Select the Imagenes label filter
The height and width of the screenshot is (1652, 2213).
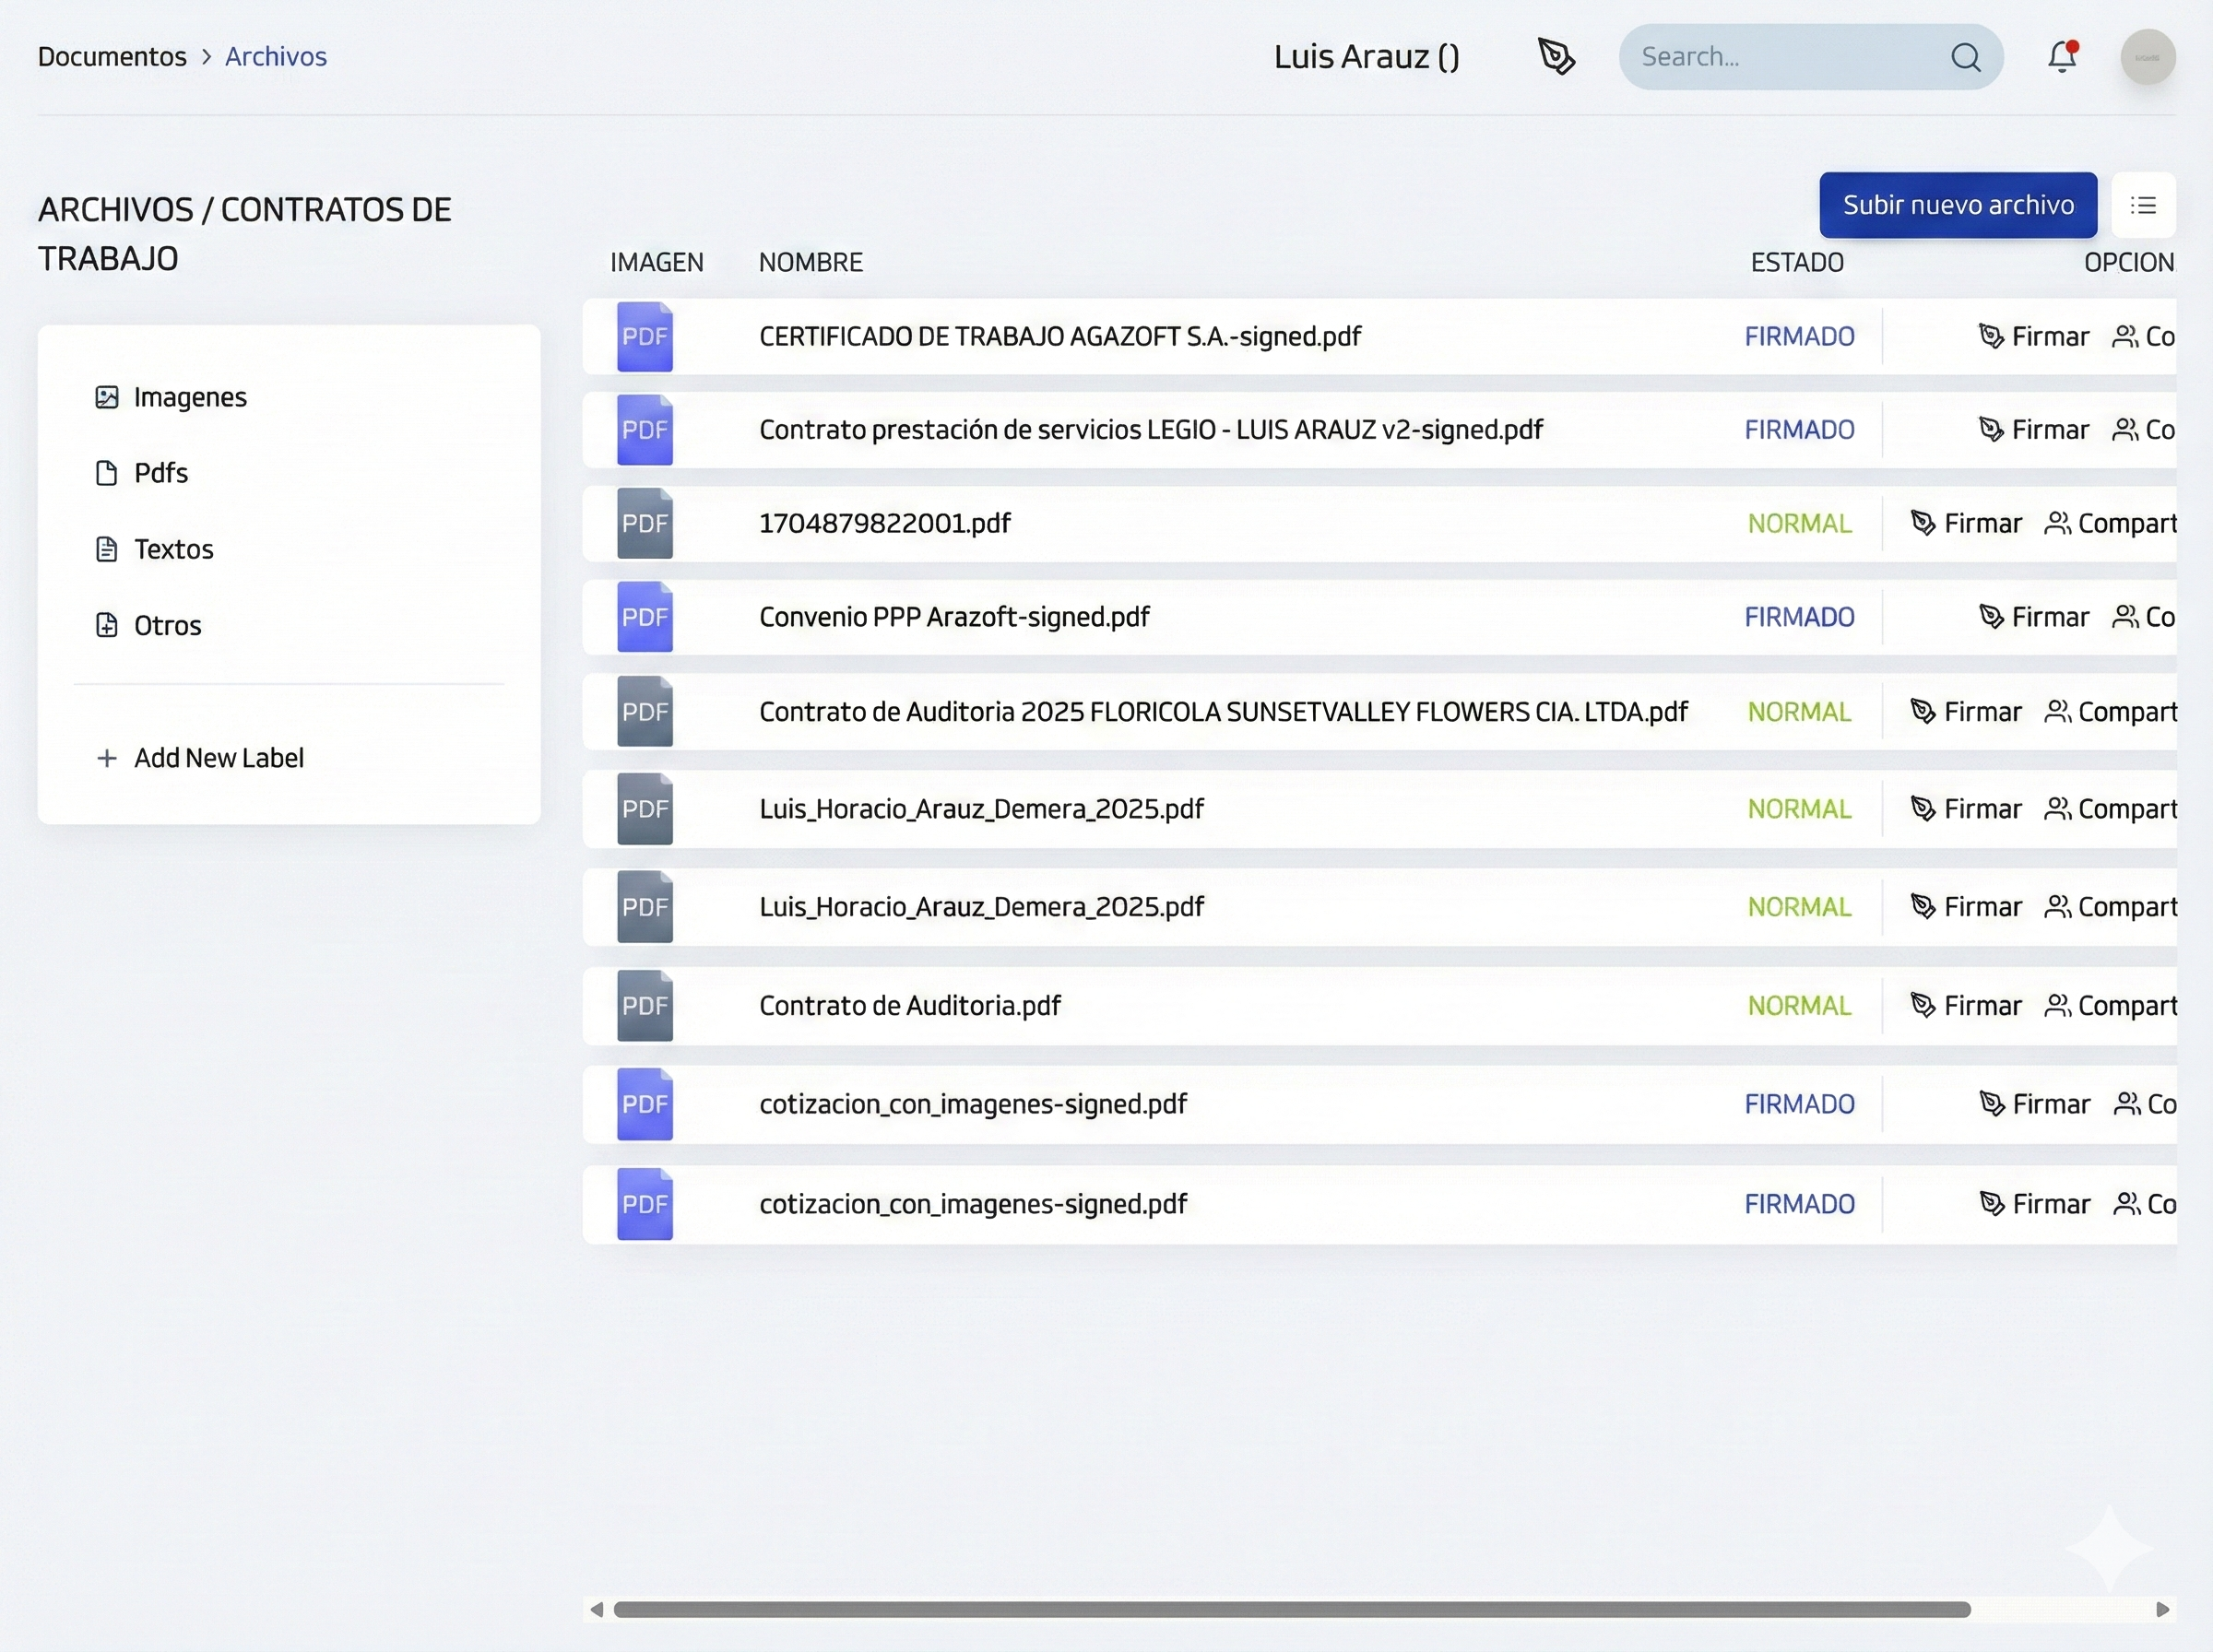point(189,397)
